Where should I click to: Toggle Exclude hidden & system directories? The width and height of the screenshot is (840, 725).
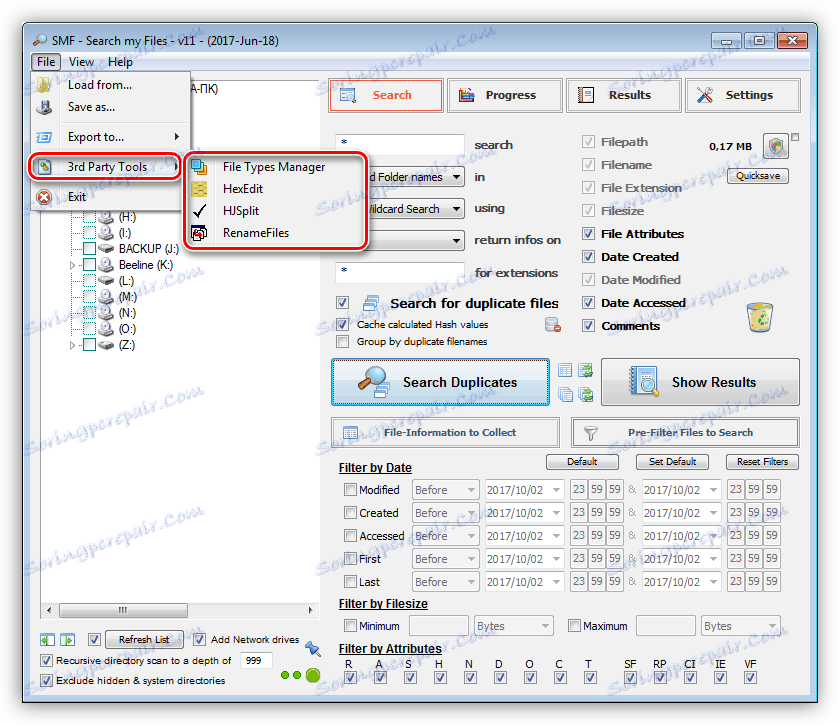coord(47,681)
